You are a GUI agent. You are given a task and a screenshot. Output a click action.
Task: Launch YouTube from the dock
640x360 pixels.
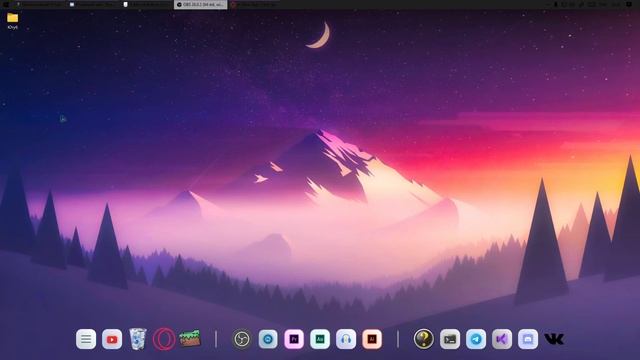[x=112, y=339]
